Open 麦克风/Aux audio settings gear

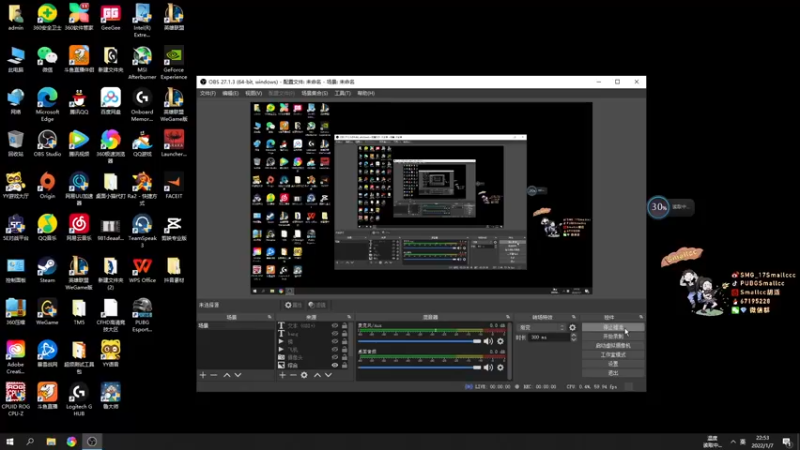click(x=501, y=341)
